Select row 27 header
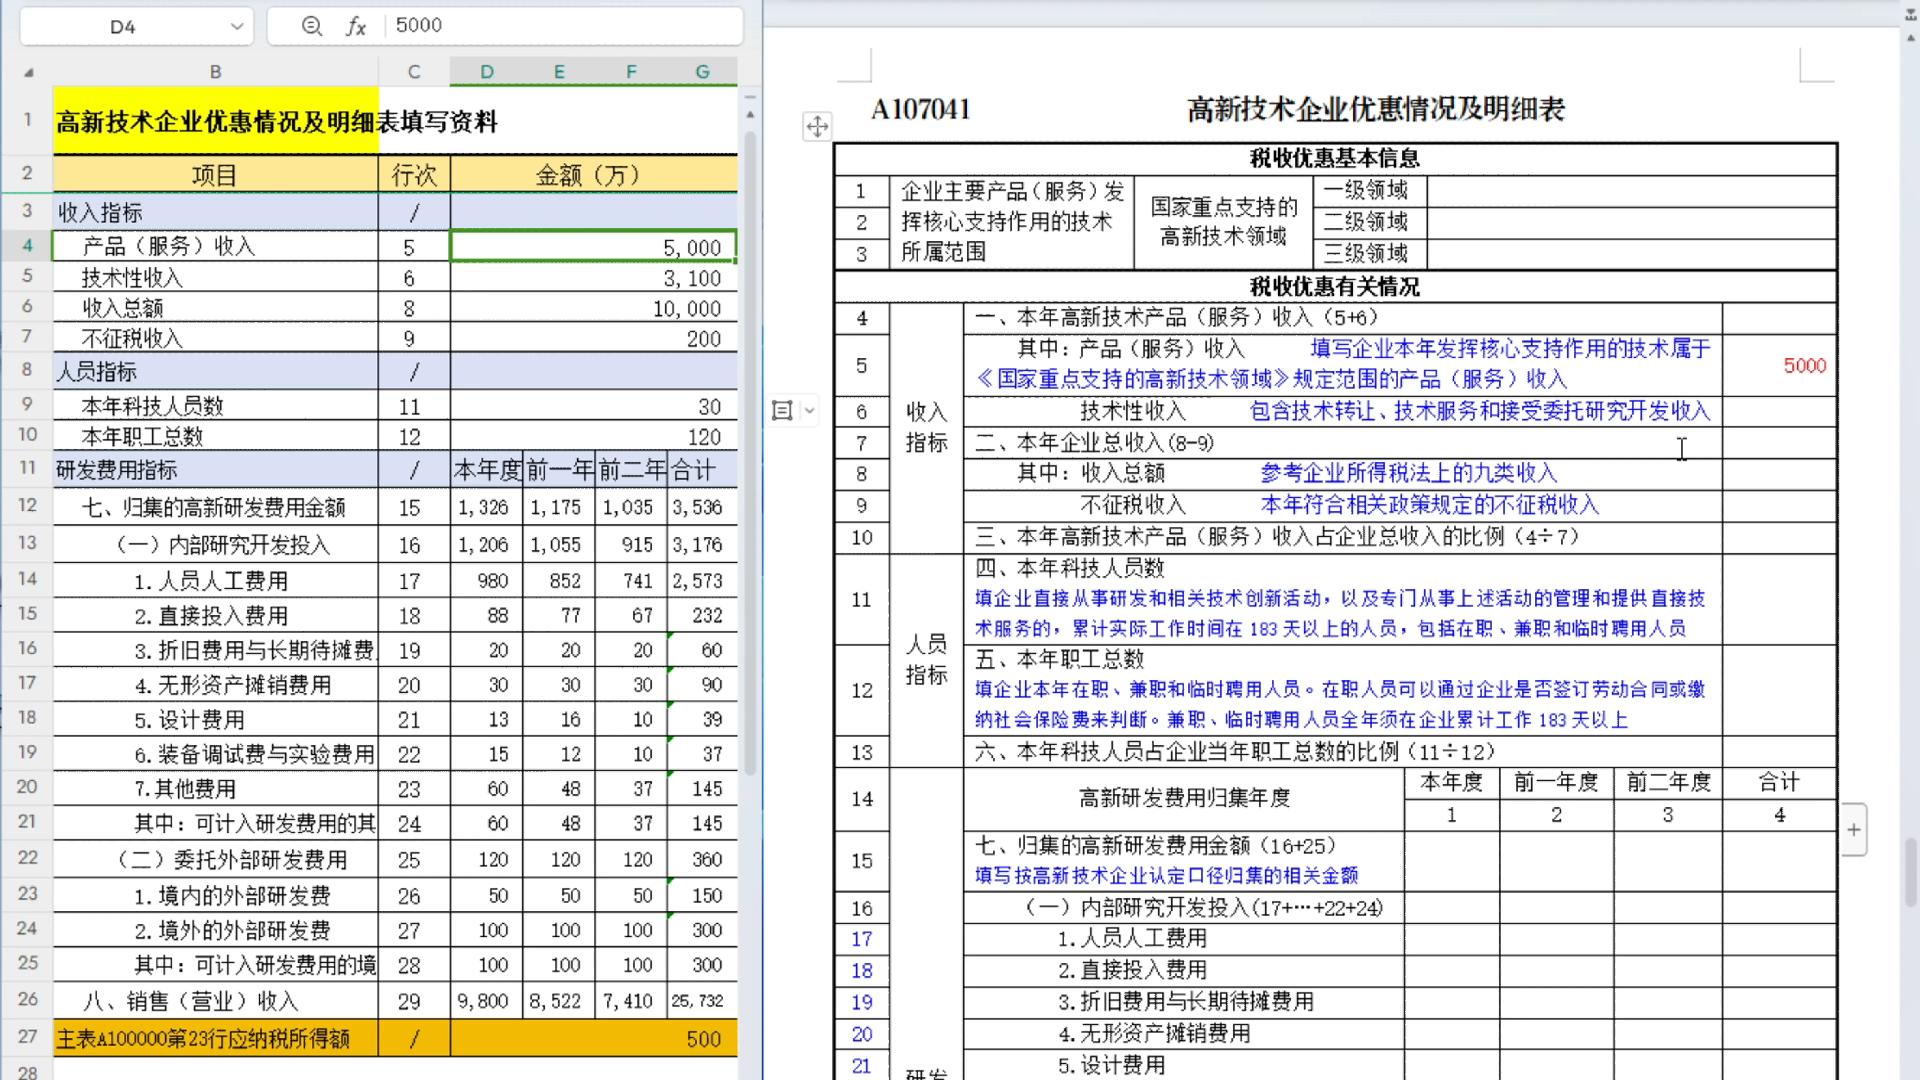 coord(27,1037)
